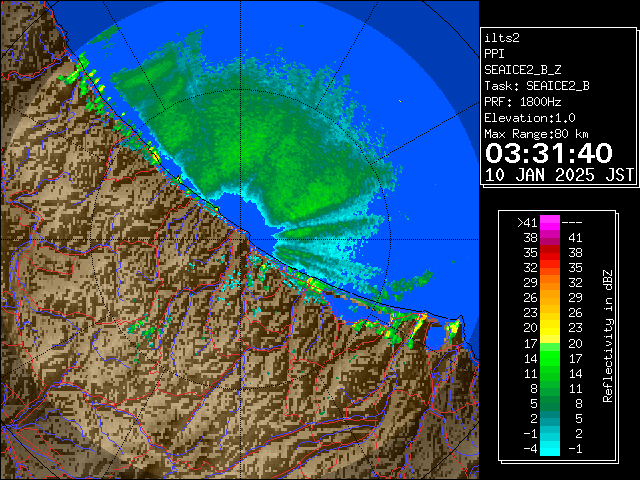This screenshot has width=640, height=480.
Task: Click the ">41" legend label
Action: pyautogui.click(x=527, y=223)
